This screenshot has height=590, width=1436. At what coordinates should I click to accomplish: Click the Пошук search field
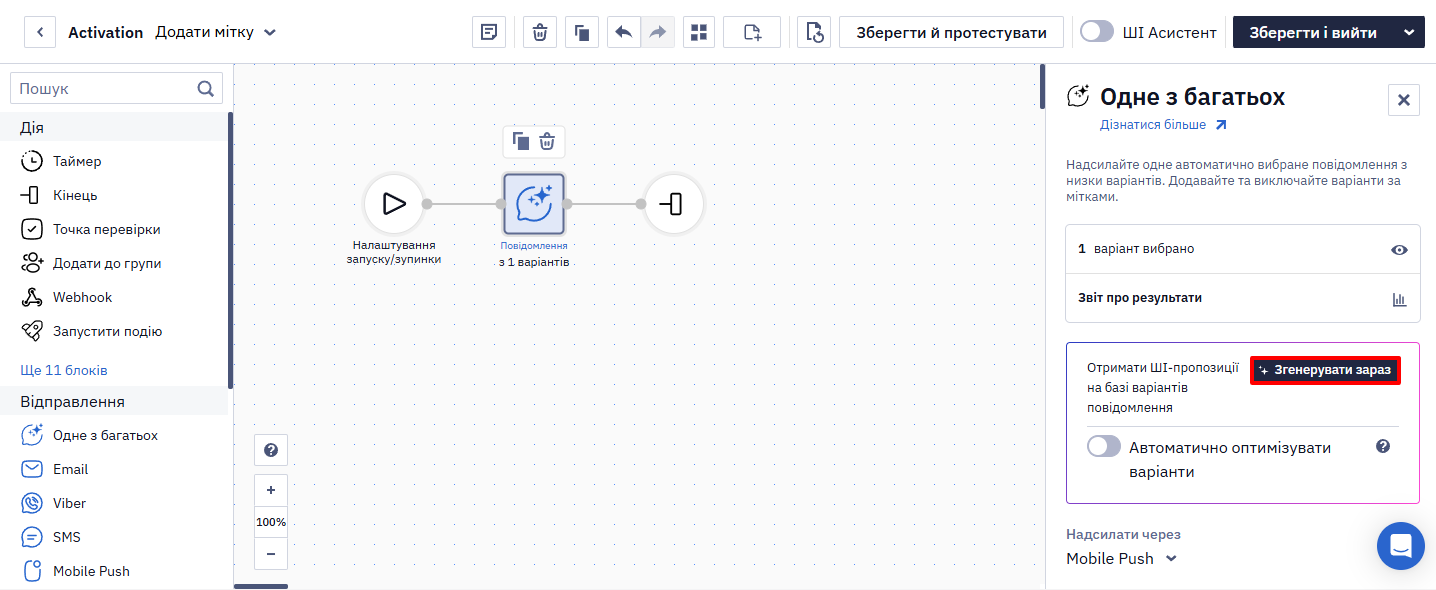[116, 88]
